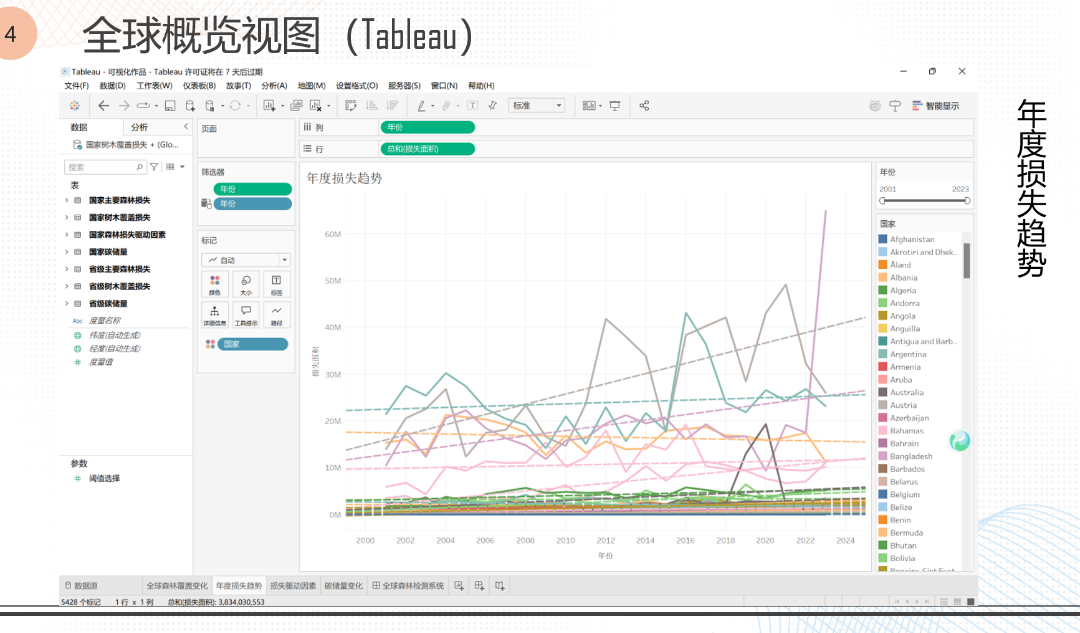Open the 大小 size mark card
The height and width of the screenshot is (633, 1080).
tap(246, 284)
